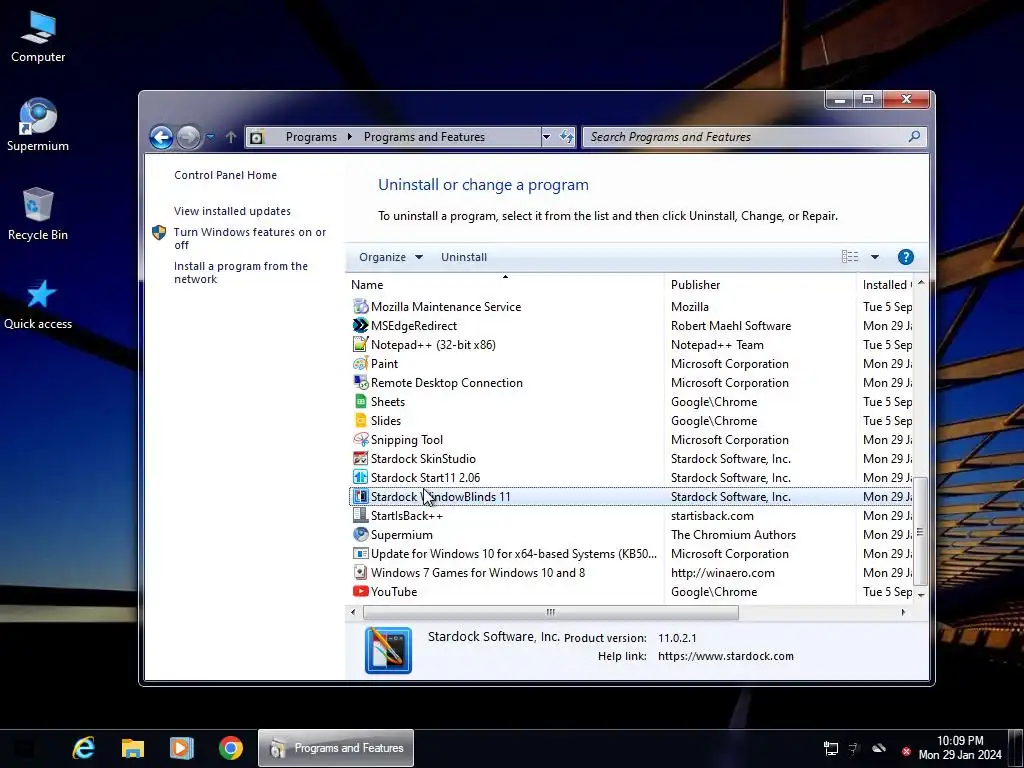Go up one level with up arrow
This screenshot has width=1024, height=768.
231,137
